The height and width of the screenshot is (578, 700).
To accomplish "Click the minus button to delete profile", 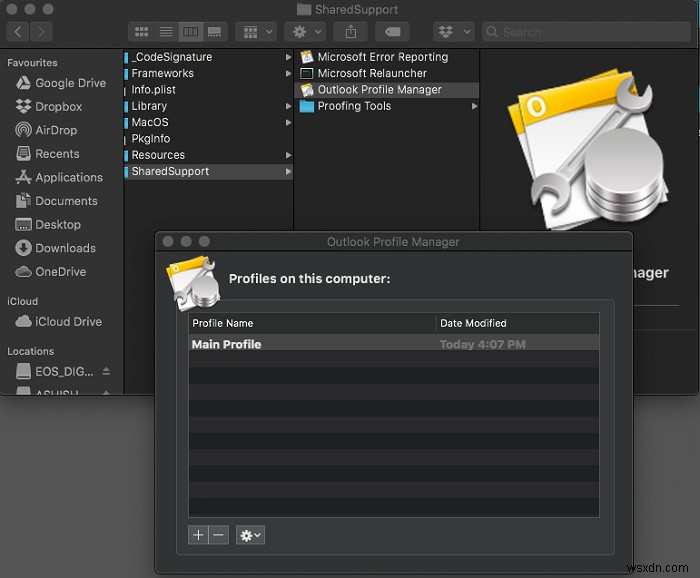I will click(218, 535).
